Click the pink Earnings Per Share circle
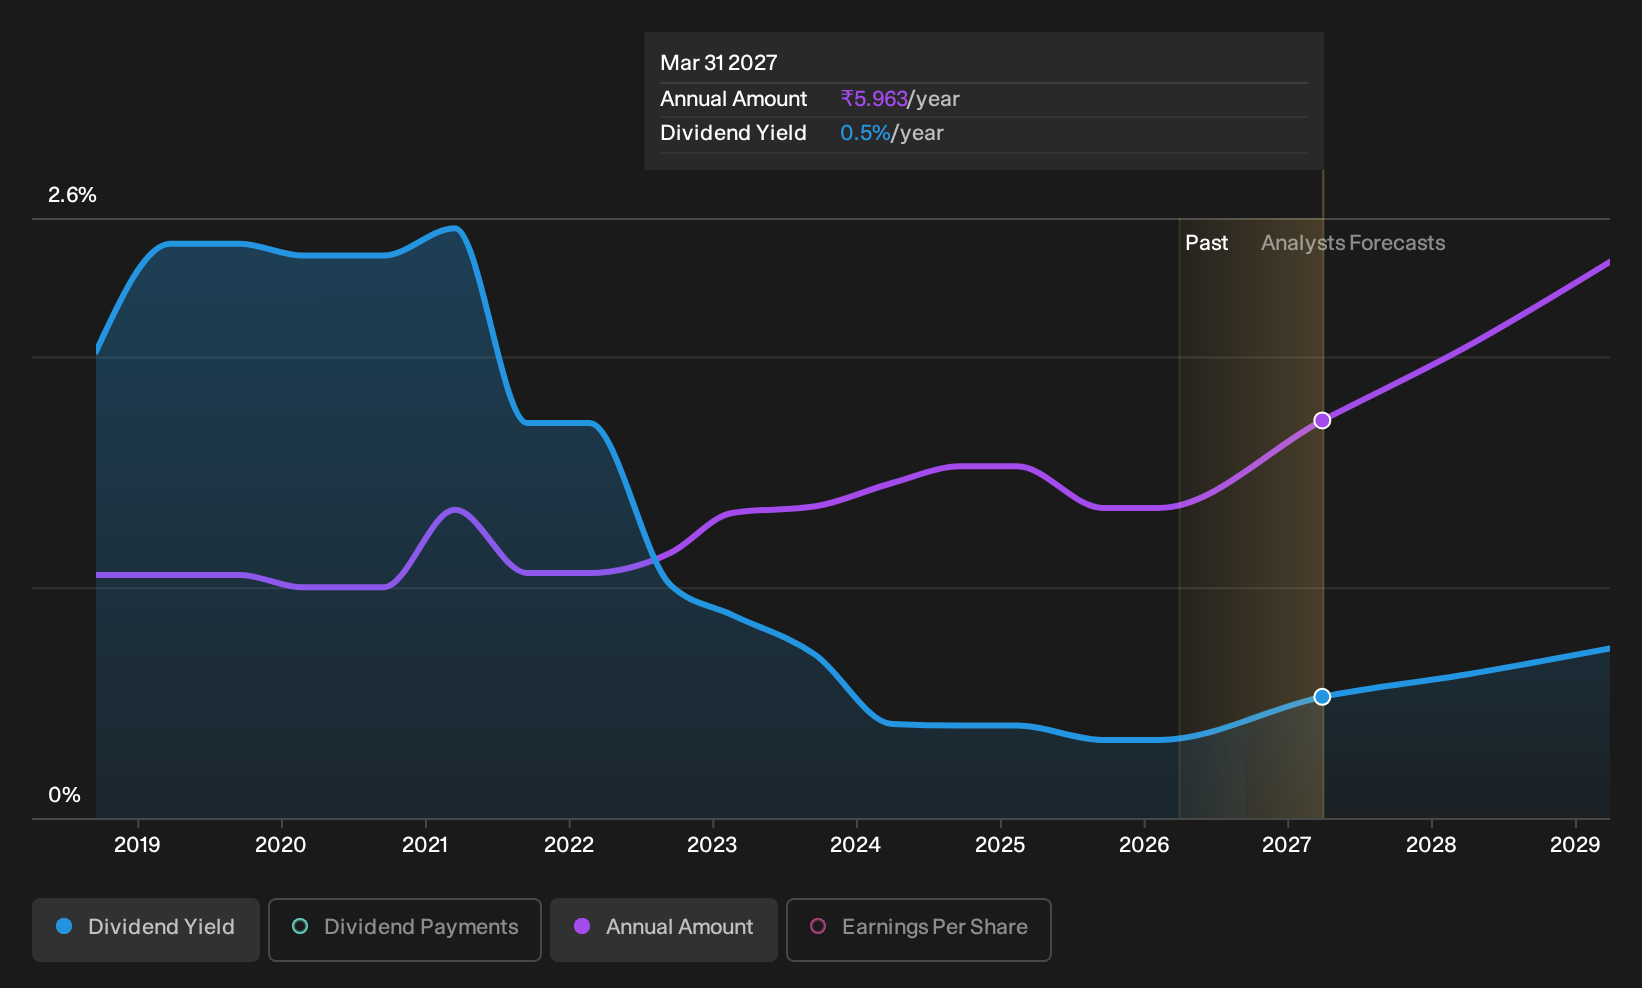 818,926
